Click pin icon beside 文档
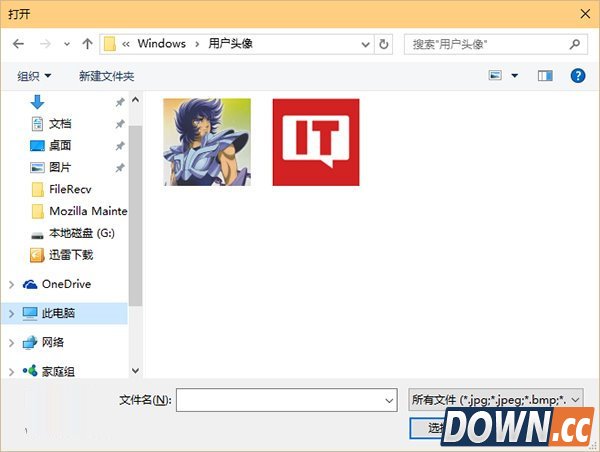The height and width of the screenshot is (452, 600). pos(120,124)
